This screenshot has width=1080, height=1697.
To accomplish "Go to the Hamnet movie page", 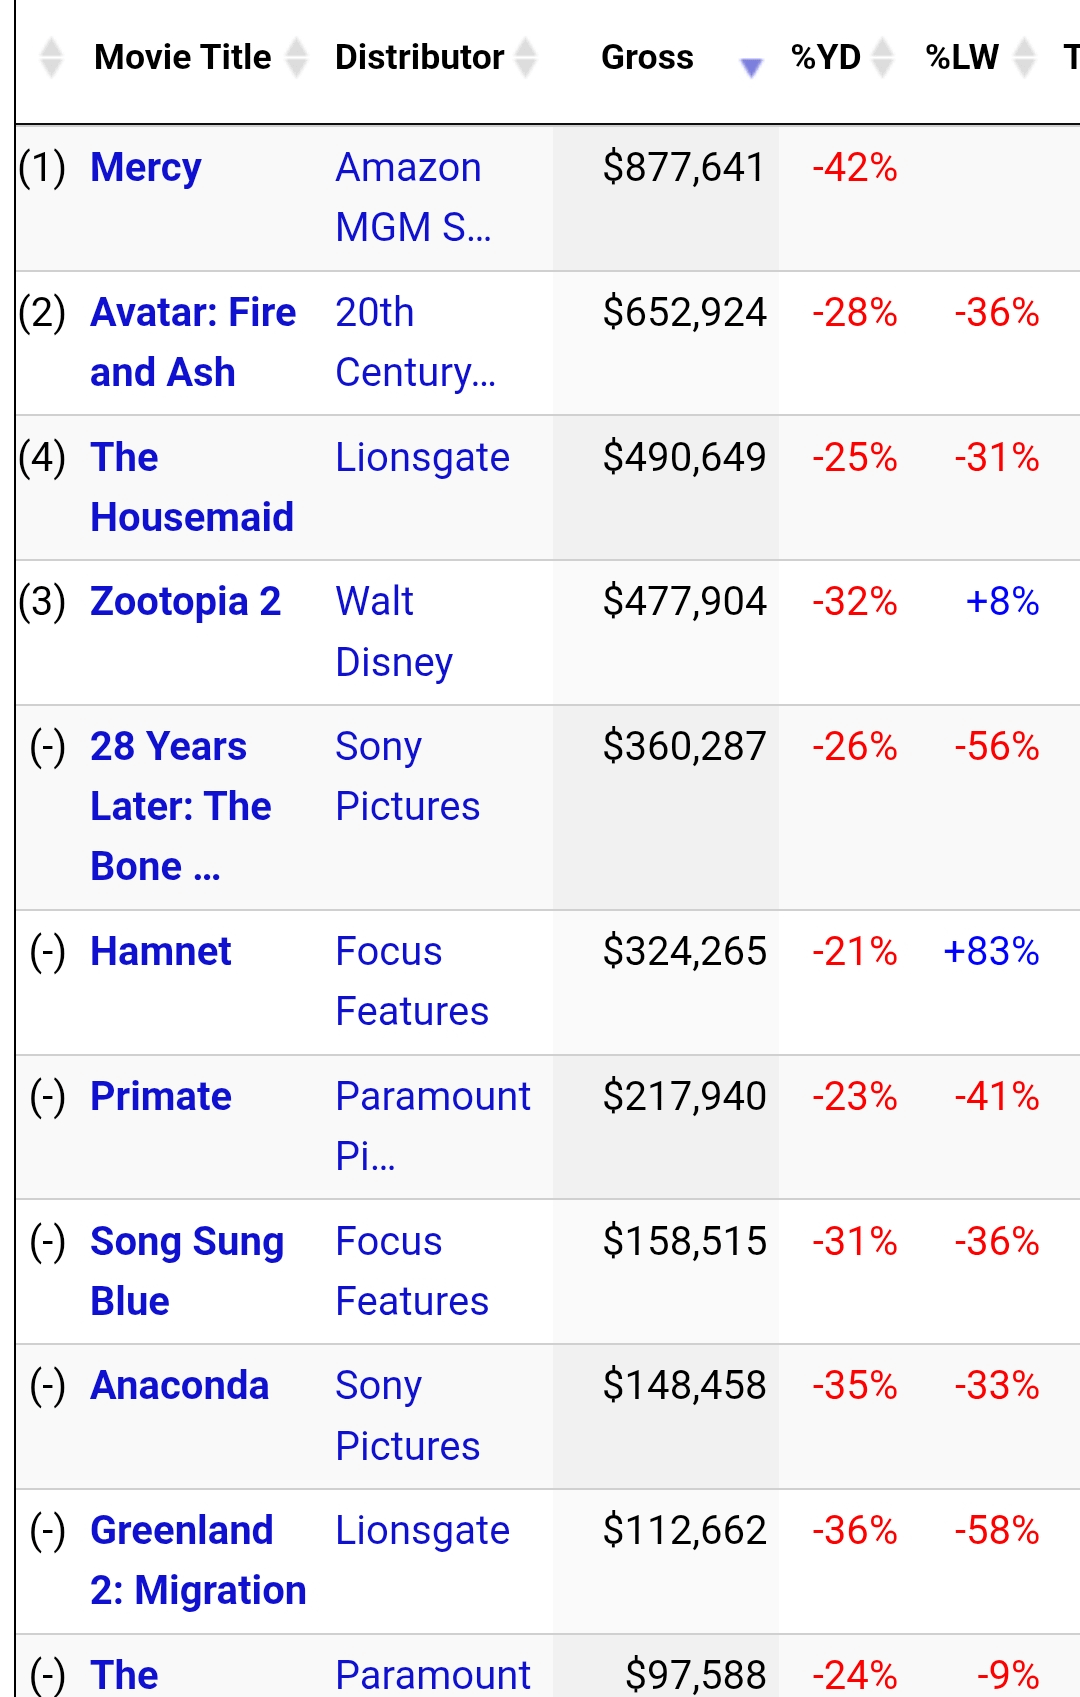I will point(161,951).
